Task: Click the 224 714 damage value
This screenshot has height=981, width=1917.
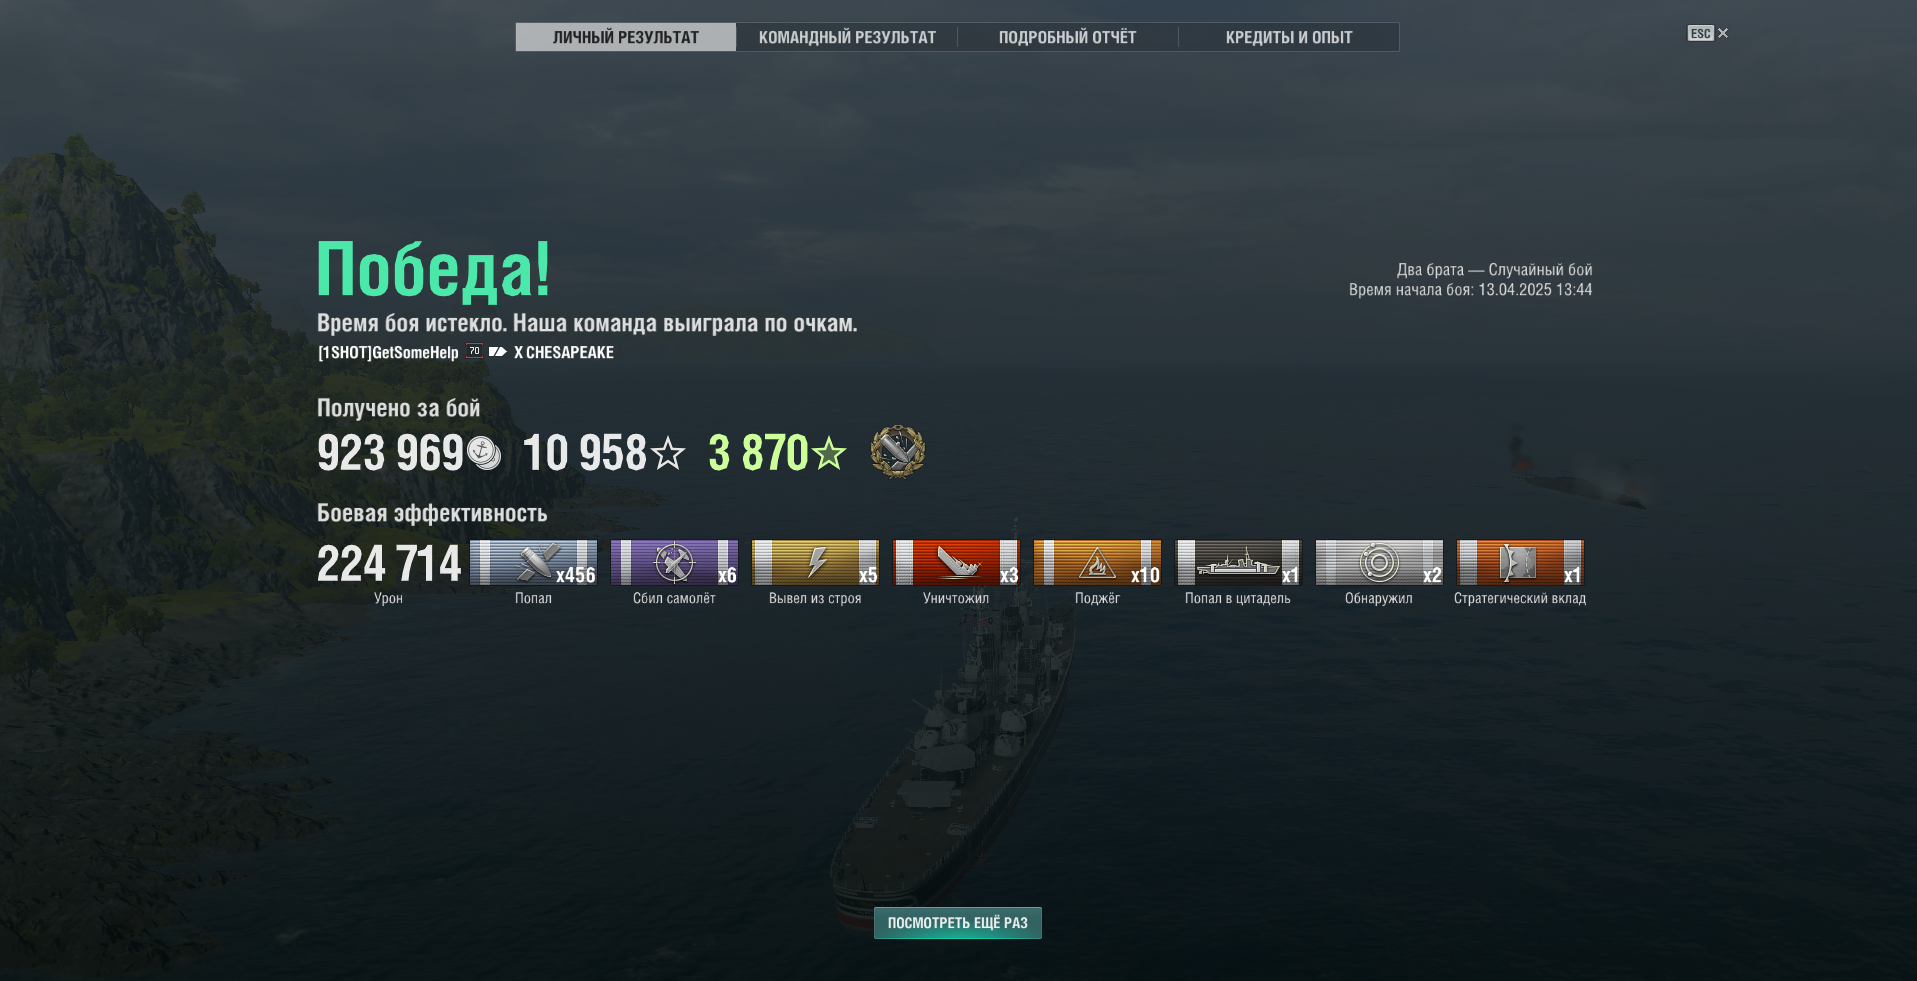Action: point(389,564)
